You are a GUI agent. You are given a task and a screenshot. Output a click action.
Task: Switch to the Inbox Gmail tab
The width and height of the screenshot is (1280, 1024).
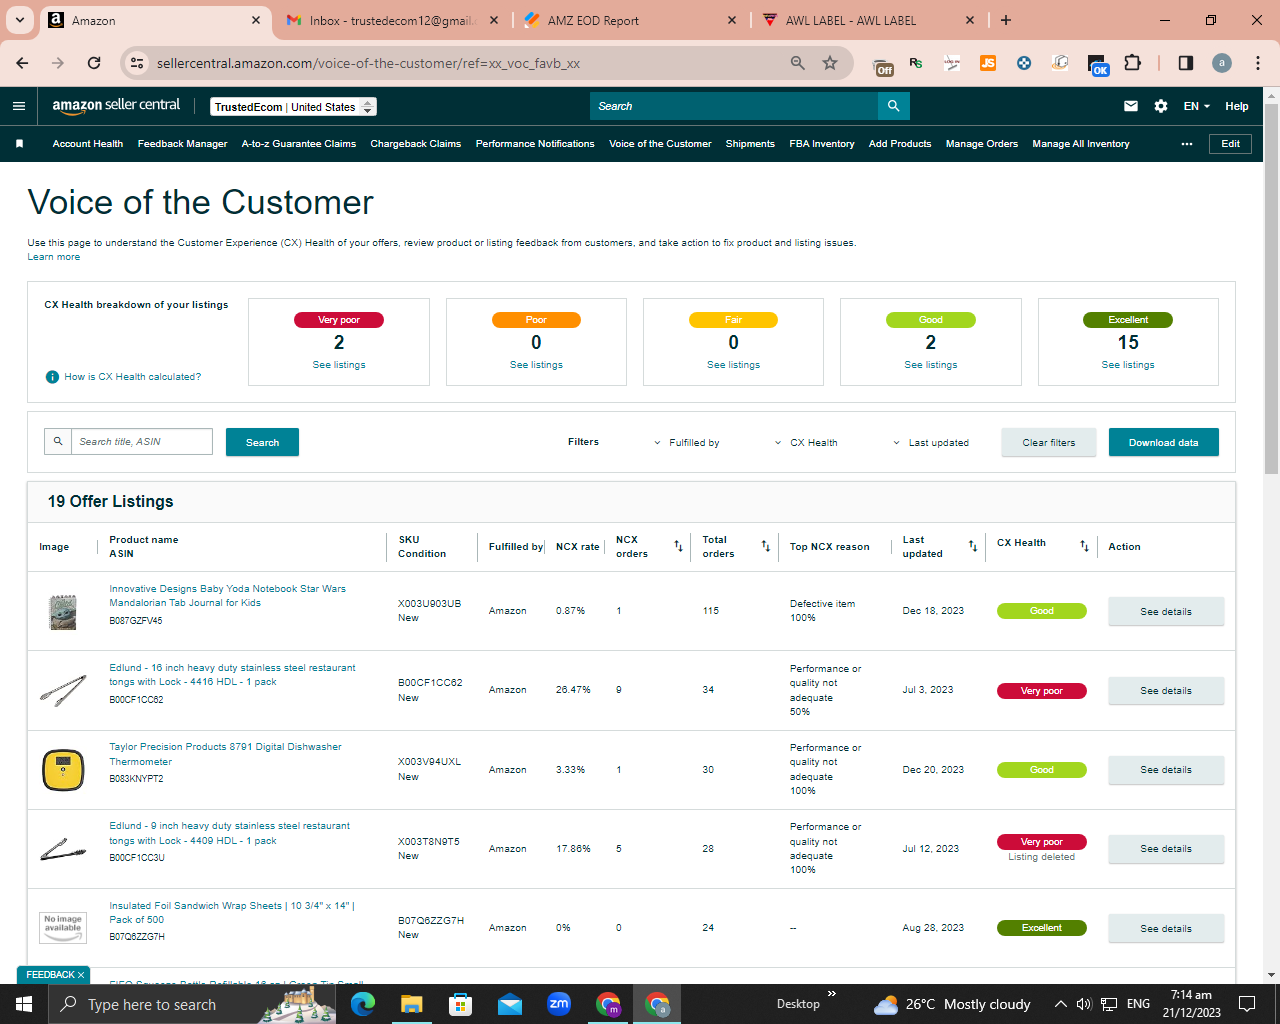[x=390, y=20]
